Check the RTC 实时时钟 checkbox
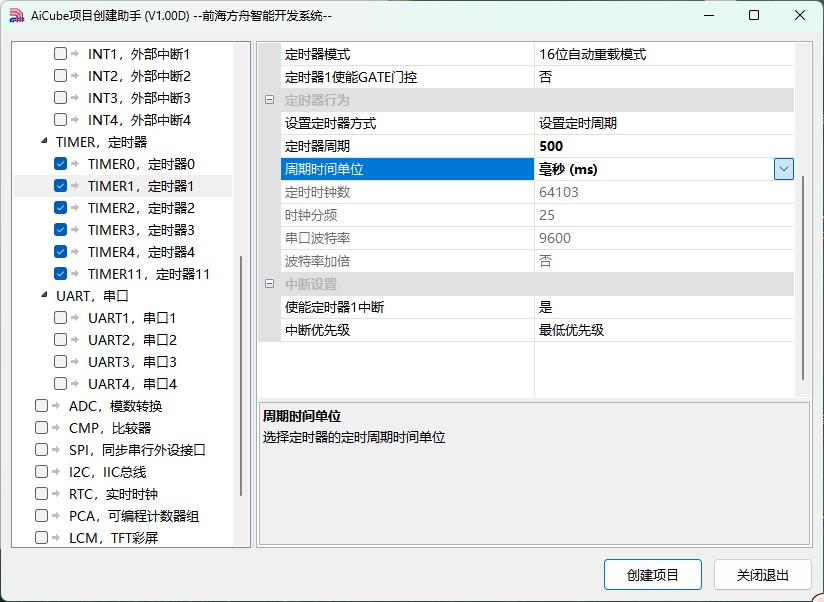The width and height of the screenshot is (824, 602). point(42,494)
